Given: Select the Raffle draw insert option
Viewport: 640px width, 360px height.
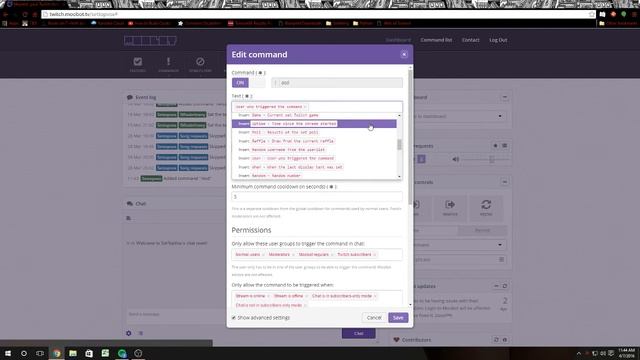Looking at the screenshot, I should click(x=314, y=141).
